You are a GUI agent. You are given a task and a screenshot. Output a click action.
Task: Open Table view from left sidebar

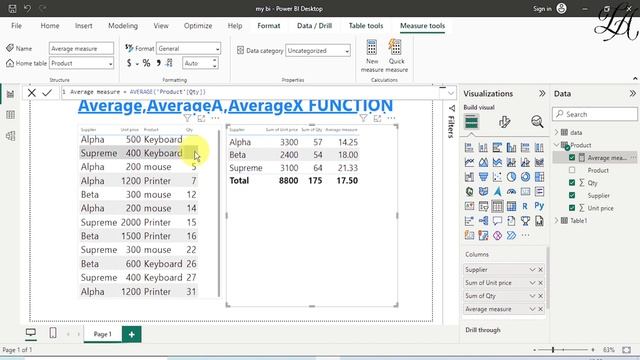click(x=11, y=115)
